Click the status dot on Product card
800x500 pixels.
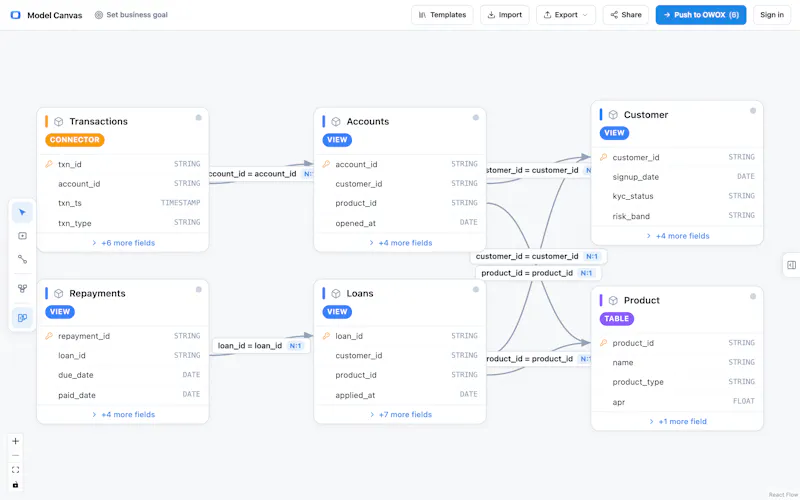point(753,296)
